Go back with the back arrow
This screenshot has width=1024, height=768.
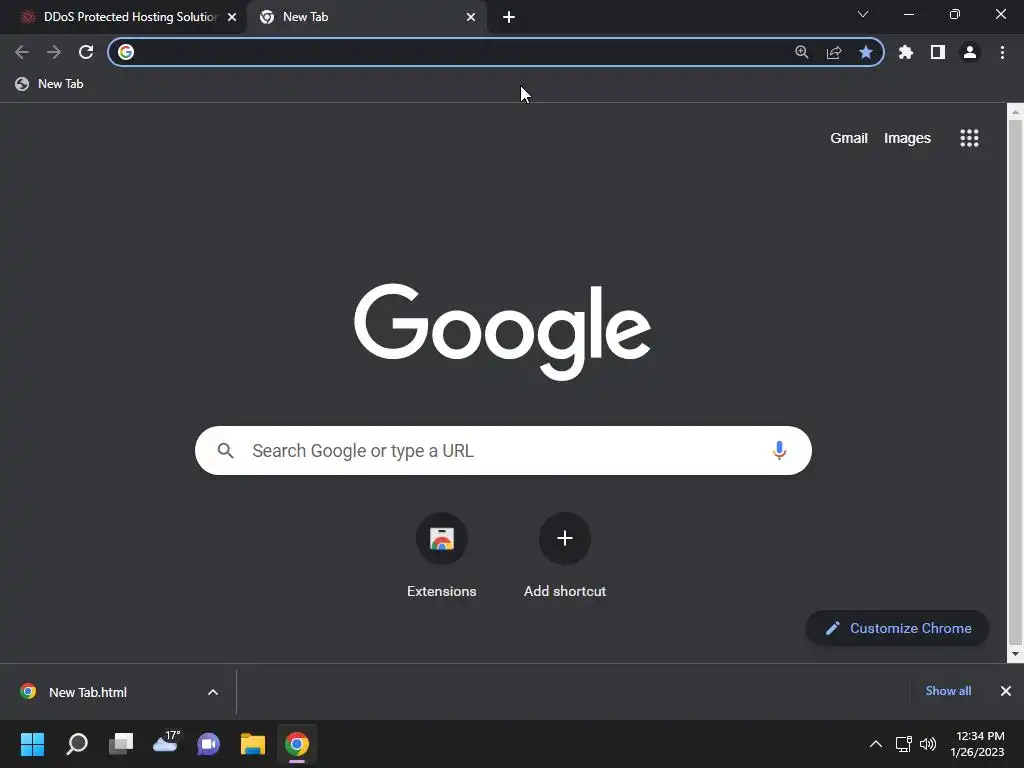pos(22,52)
